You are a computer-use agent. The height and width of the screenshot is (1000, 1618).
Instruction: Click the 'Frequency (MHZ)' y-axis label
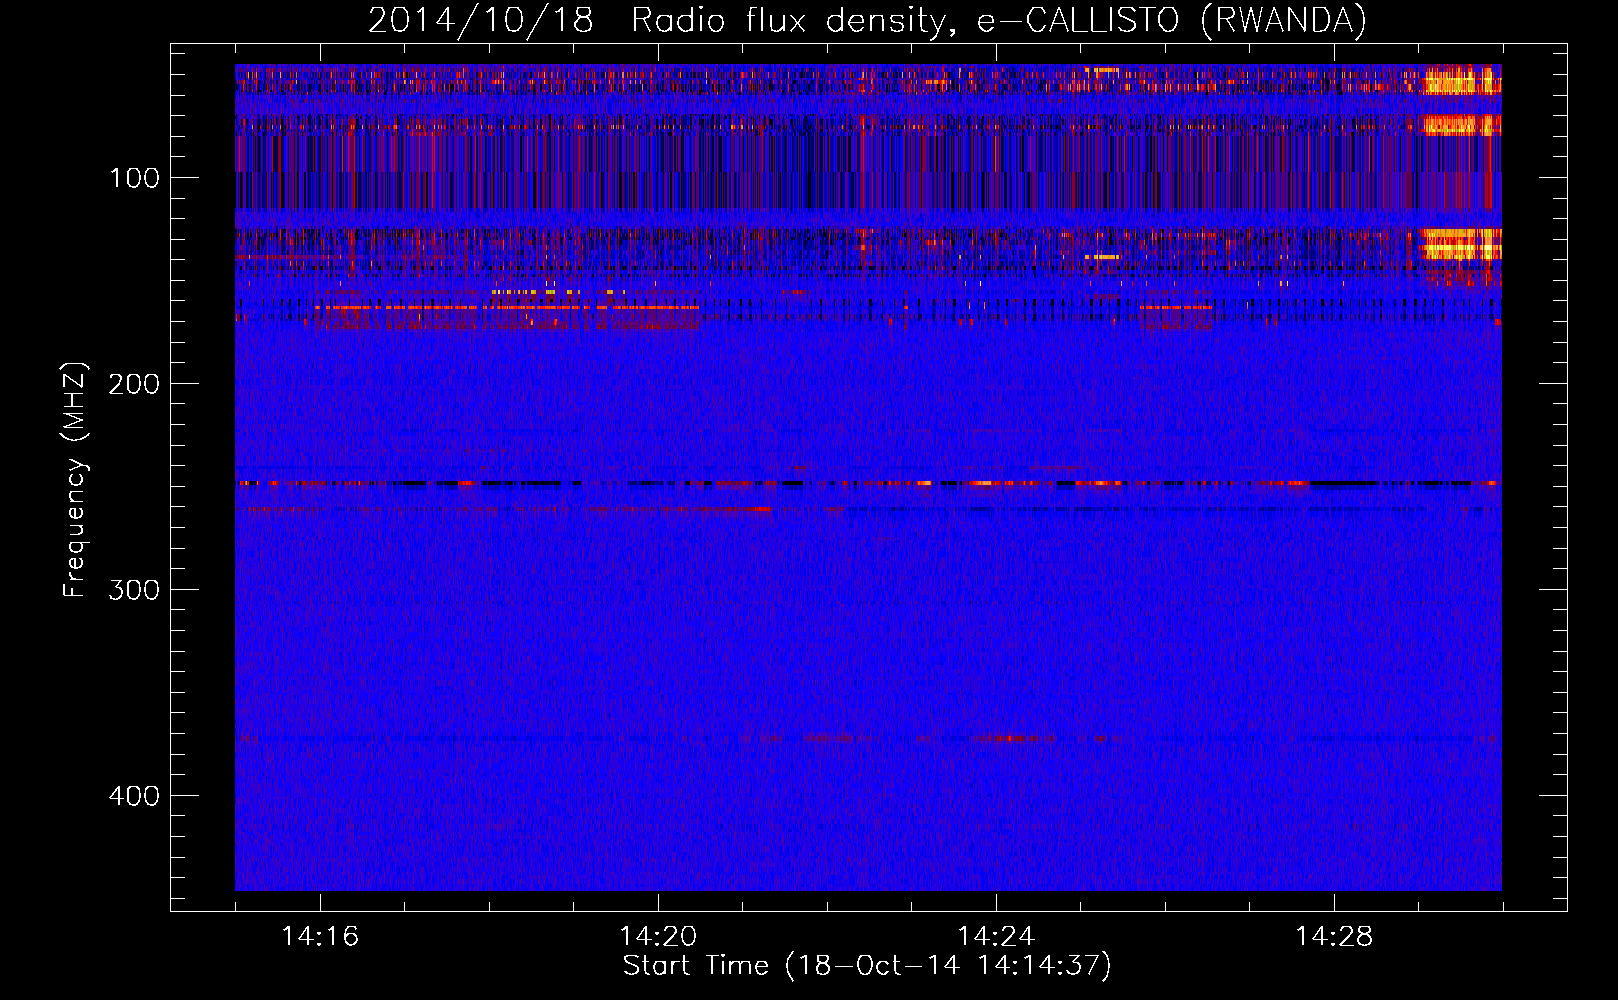coord(75,480)
